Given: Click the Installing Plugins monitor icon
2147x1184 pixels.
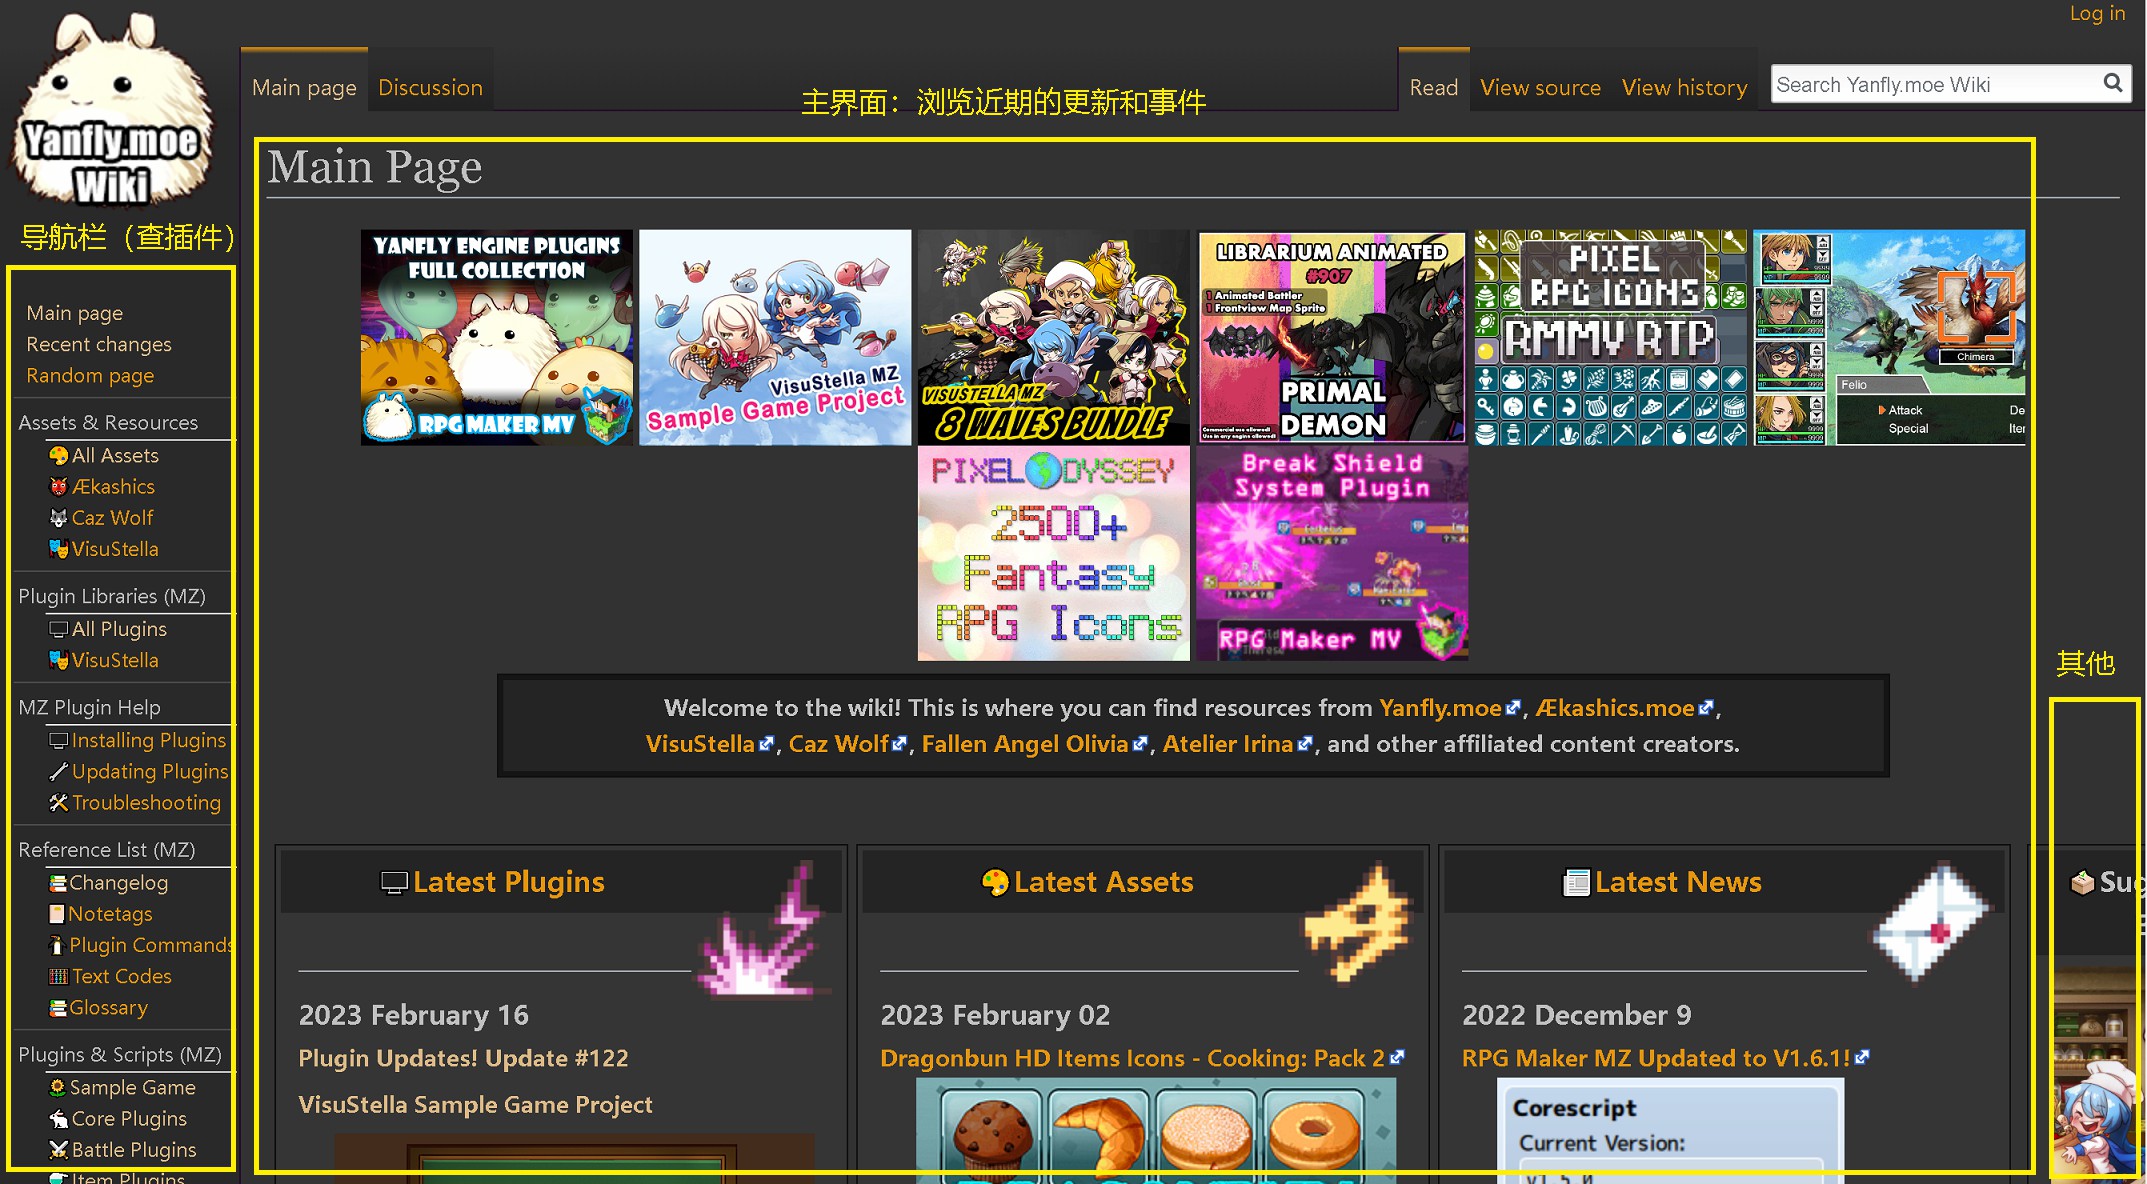Looking at the screenshot, I should [x=58, y=740].
